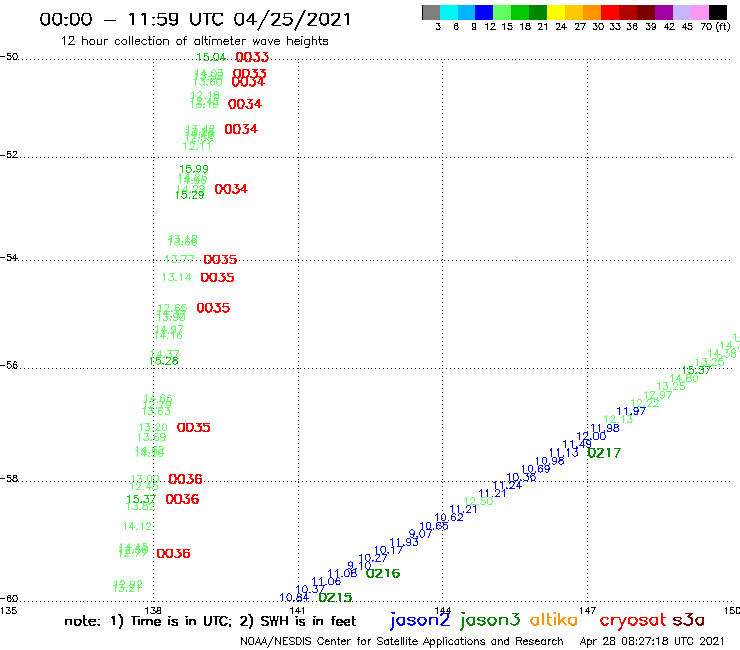
Task: Click the green wave height '12.13'
Action: tap(618, 419)
